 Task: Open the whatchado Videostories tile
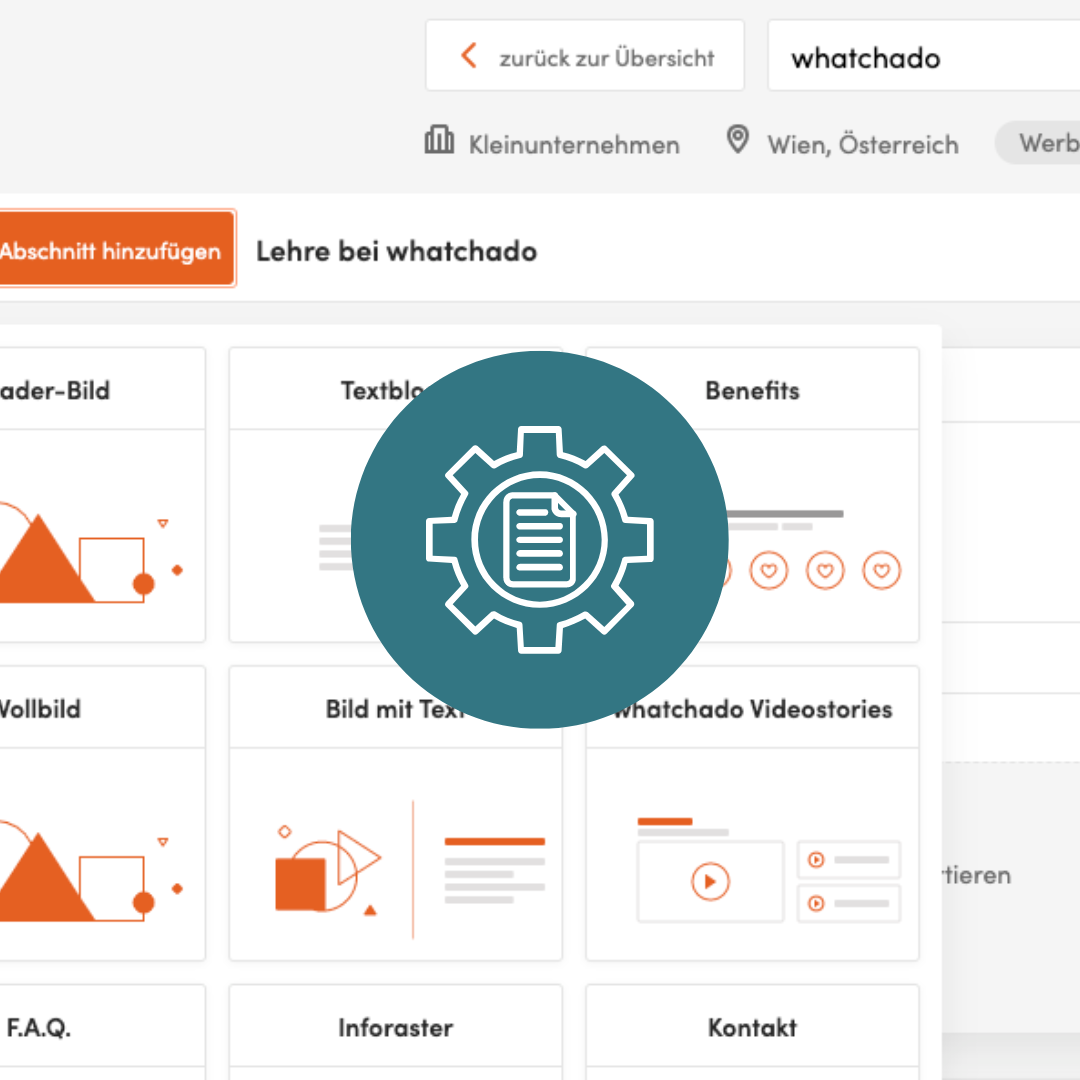tap(752, 709)
